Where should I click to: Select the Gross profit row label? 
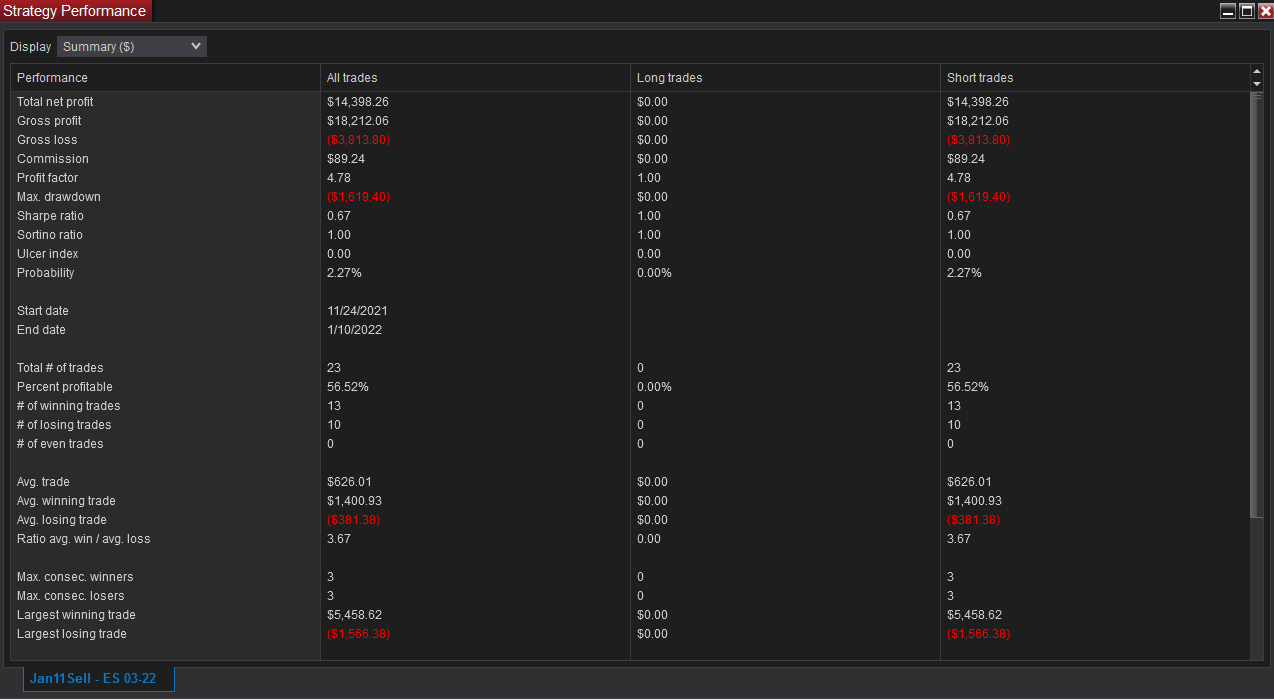49,121
